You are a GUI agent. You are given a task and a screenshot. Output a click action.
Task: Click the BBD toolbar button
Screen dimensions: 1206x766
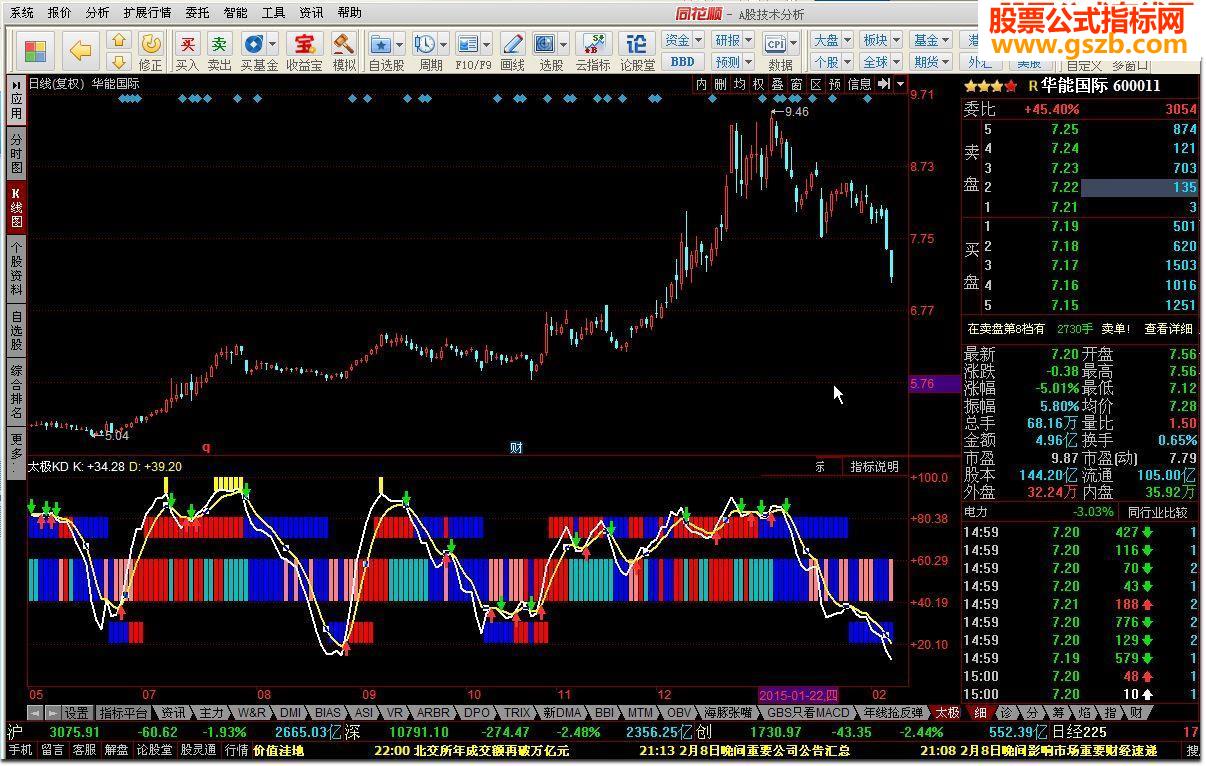(683, 61)
